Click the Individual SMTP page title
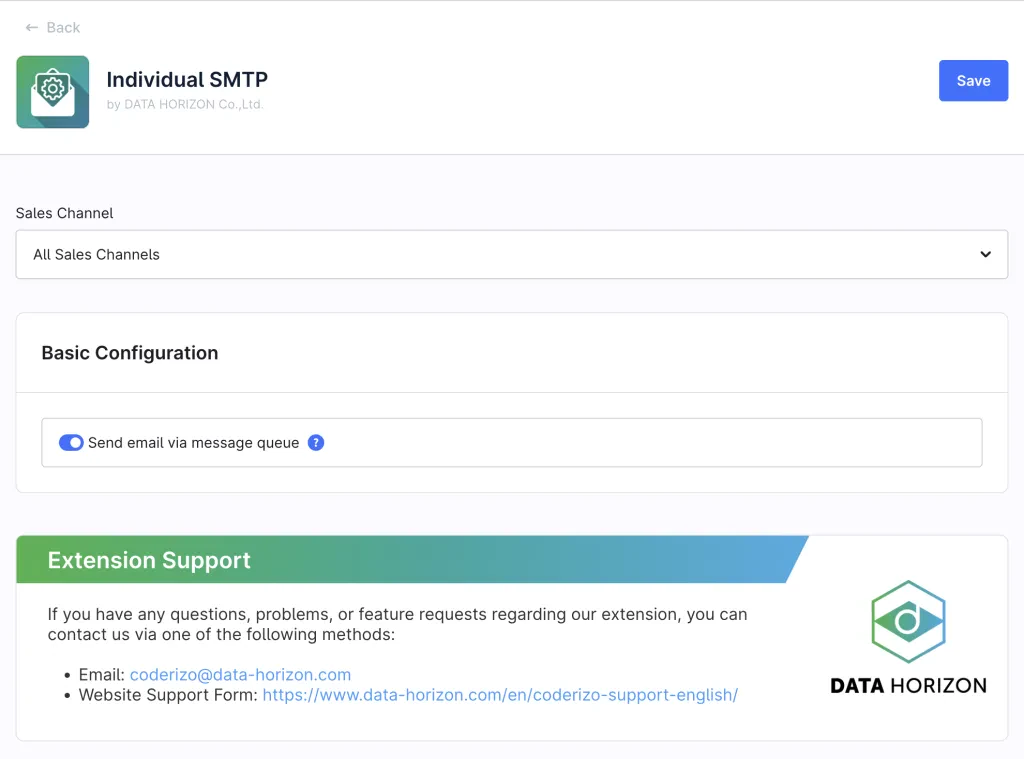1024x759 pixels. [x=187, y=80]
